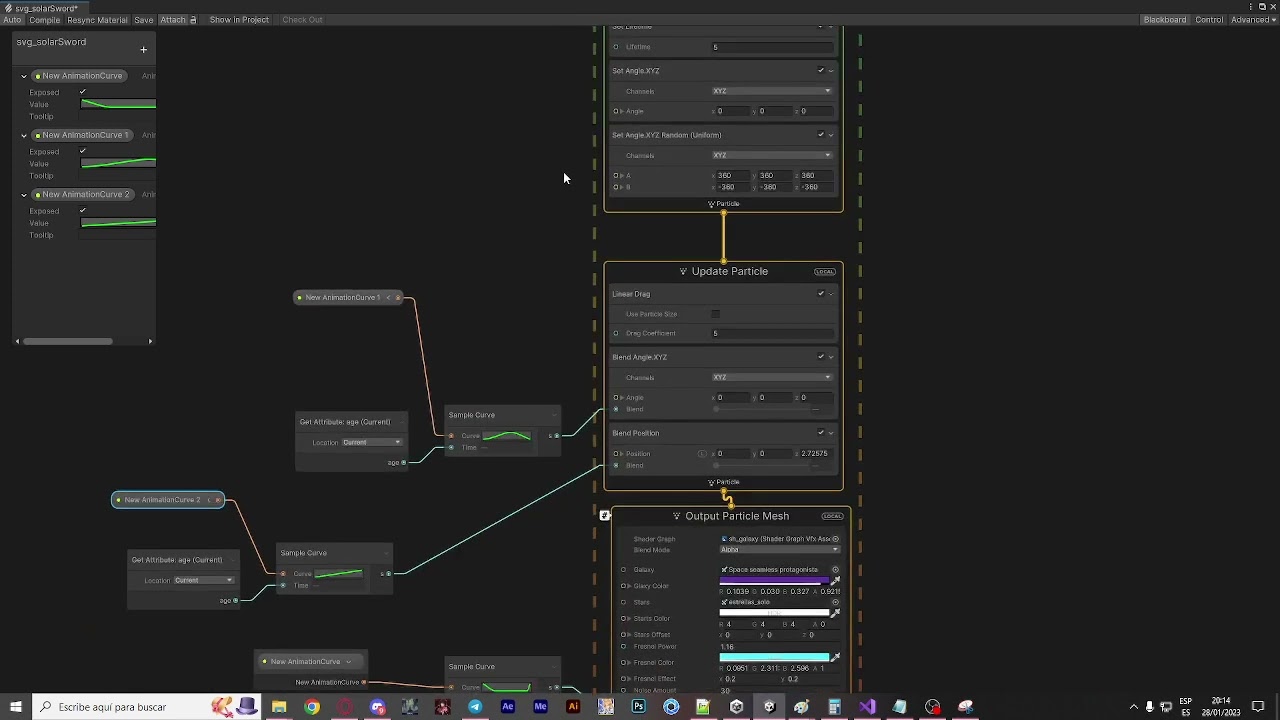The height and width of the screenshot is (720, 1280).
Task: Pick Starts Color with the eyedropper
Action: 835,612
